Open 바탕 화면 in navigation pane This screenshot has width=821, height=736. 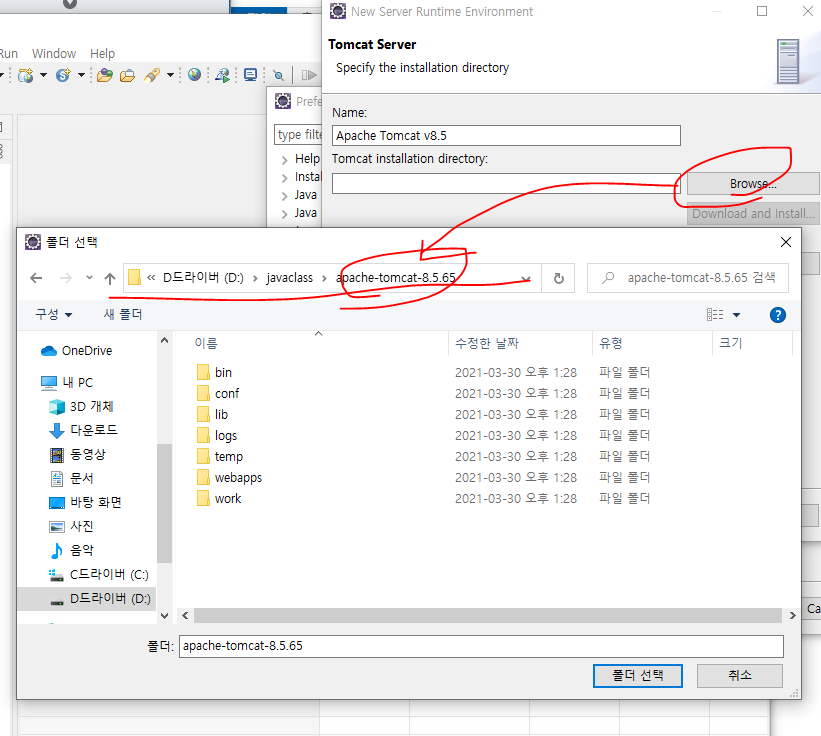pos(85,503)
